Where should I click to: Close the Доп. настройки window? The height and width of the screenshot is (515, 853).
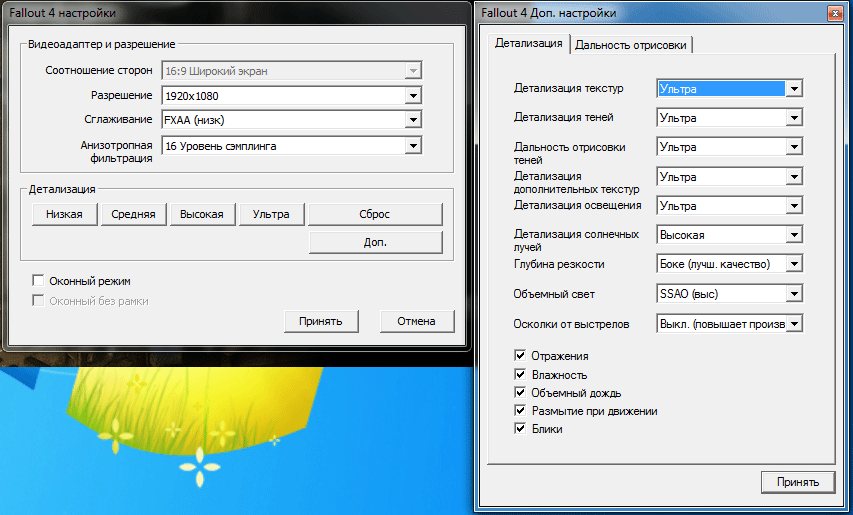(835, 13)
